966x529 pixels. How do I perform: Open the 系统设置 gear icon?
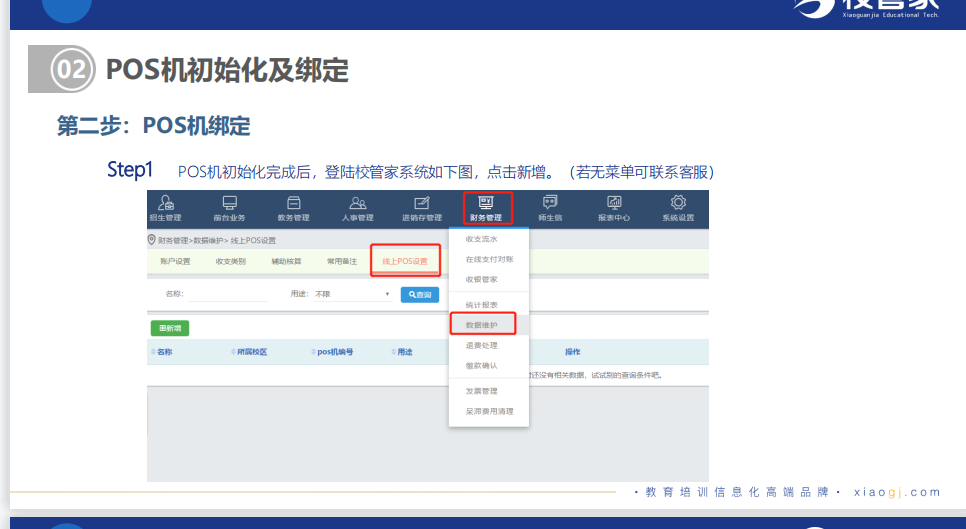(678, 203)
